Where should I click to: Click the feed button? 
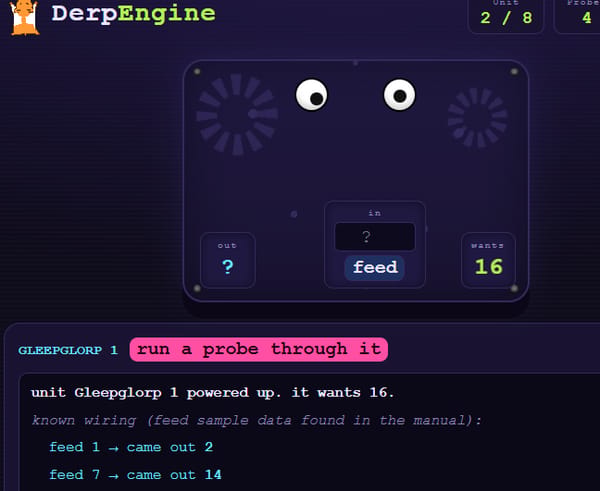(x=375, y=267)
